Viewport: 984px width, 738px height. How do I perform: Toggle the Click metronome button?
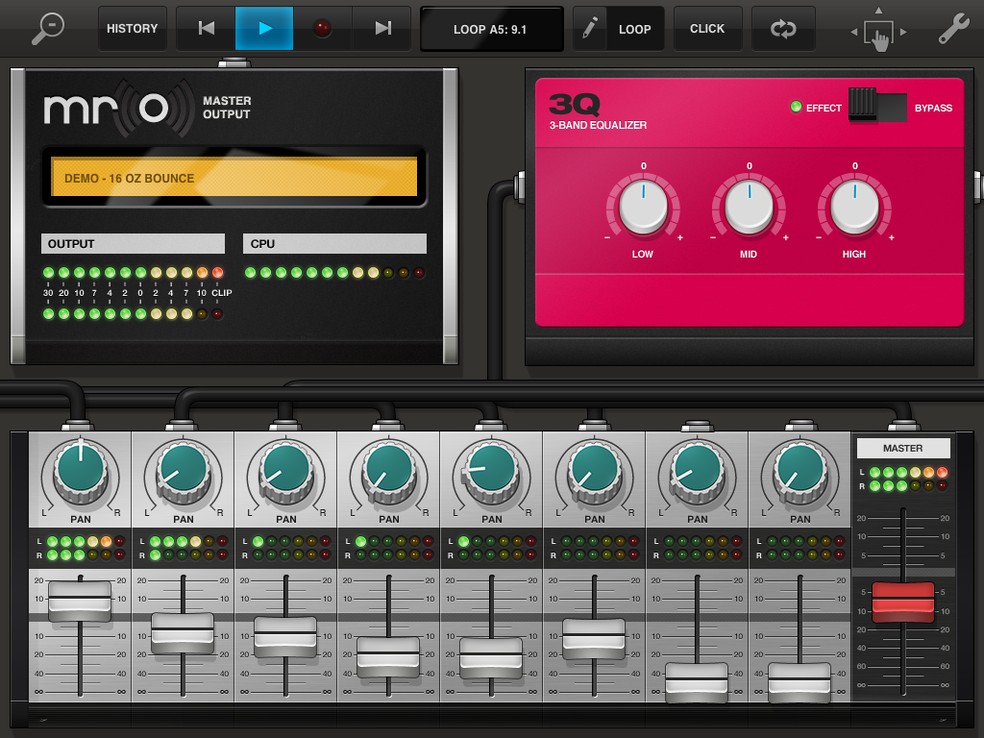tap(707, 29)
